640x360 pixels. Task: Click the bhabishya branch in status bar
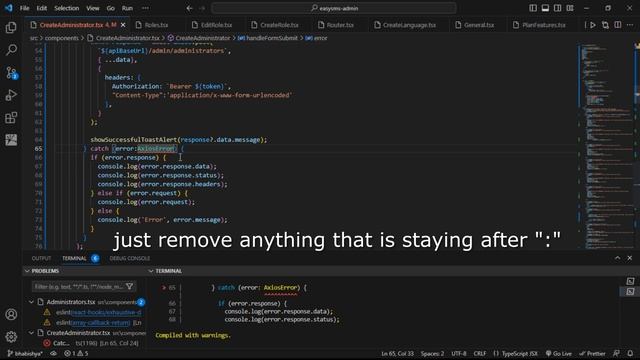point(25,353)
